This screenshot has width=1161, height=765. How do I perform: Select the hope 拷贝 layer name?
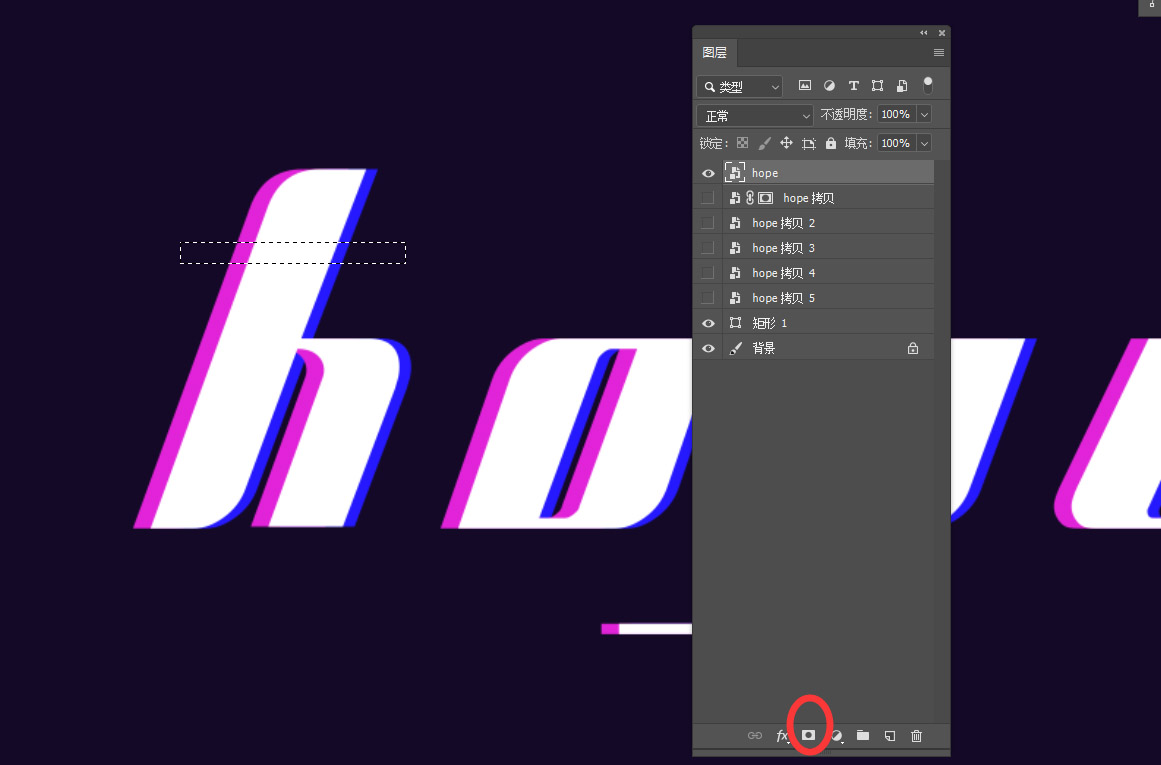809,198
